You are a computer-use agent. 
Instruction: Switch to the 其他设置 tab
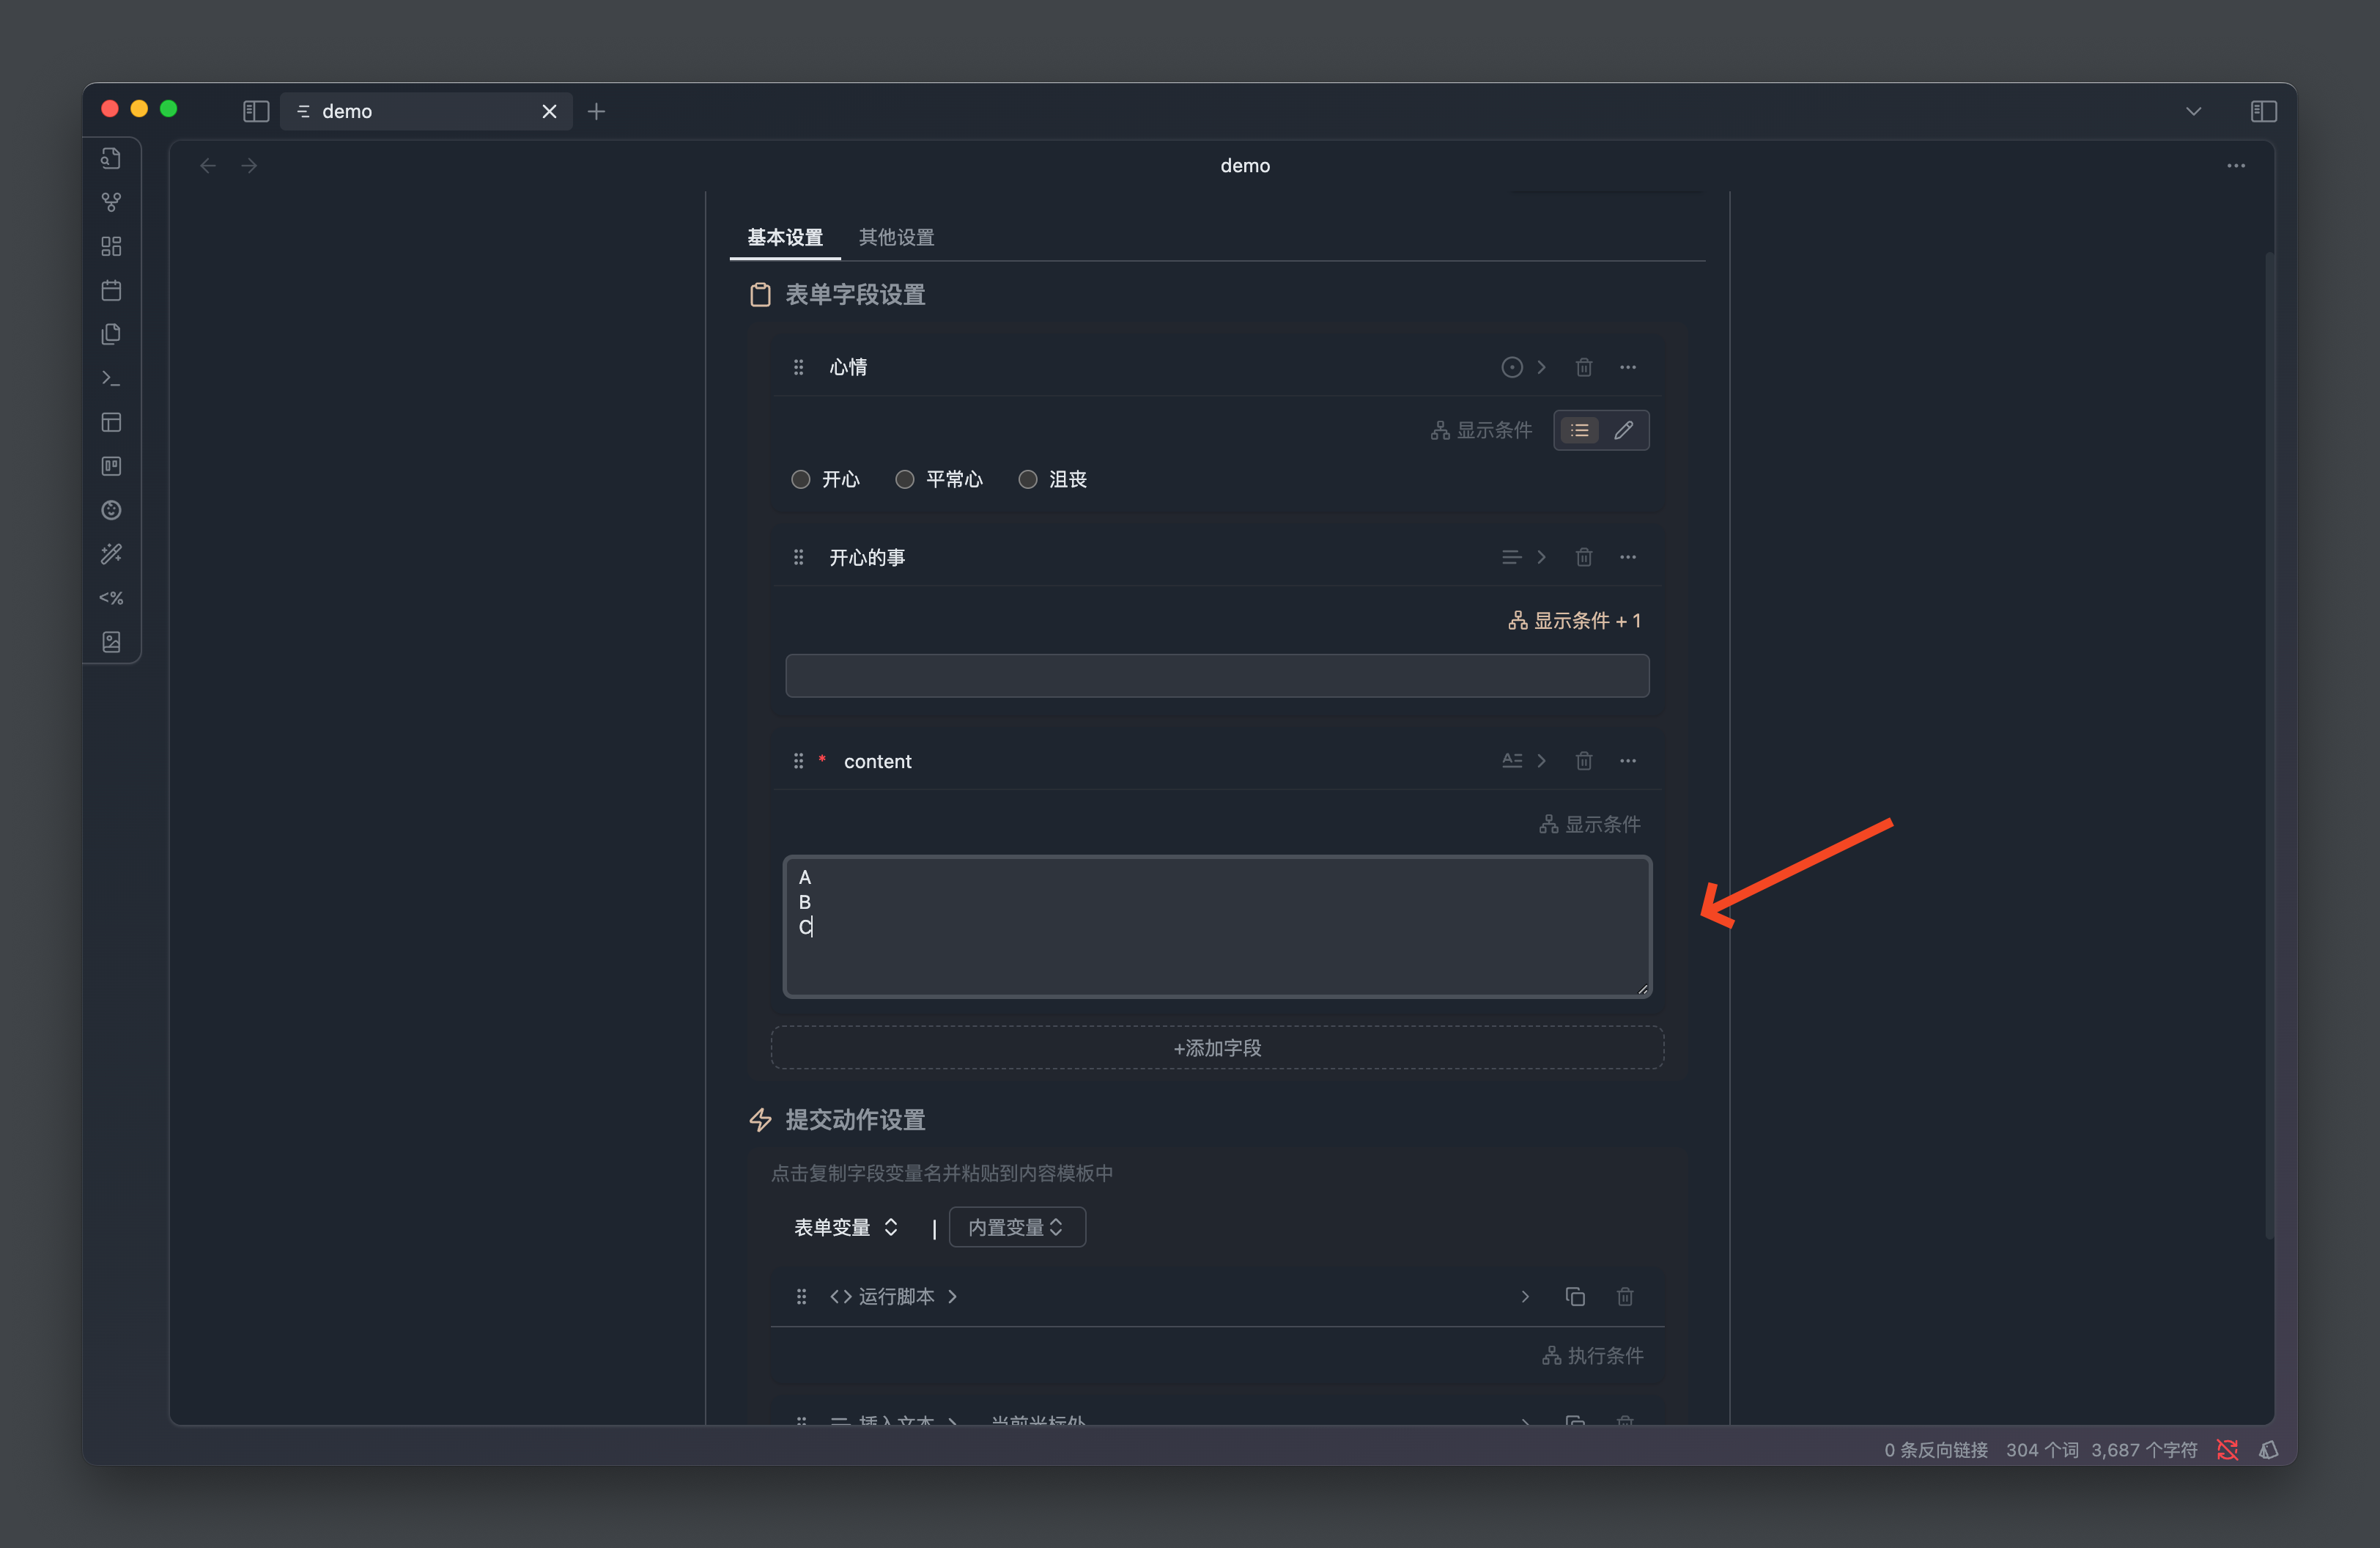(x=896, y=237)
